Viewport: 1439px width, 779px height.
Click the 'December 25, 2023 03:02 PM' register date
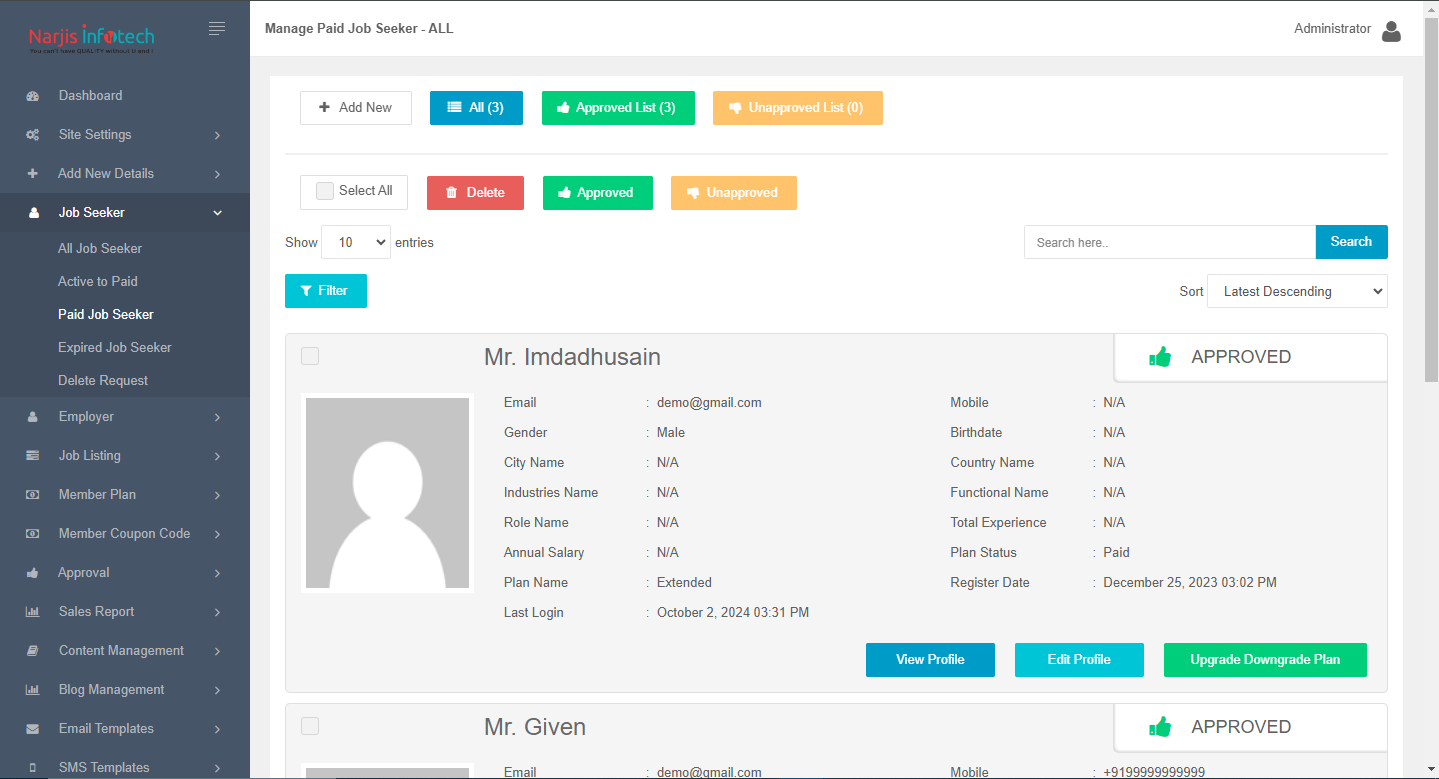[1190, 583]
